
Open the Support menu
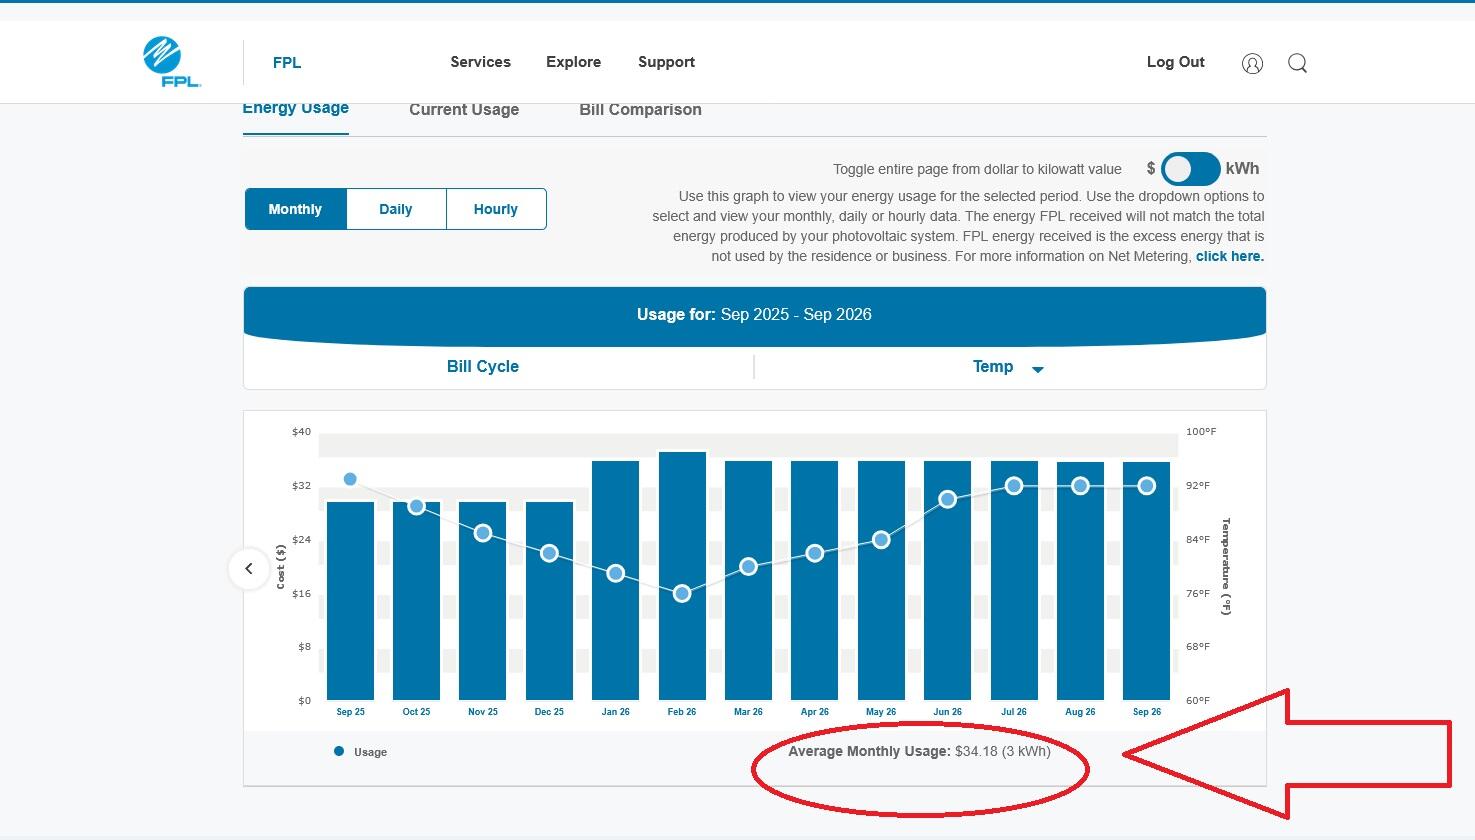(x=666, y=62)
